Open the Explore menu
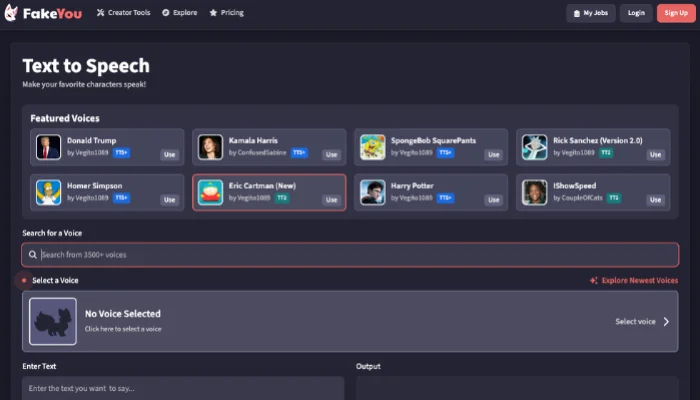 pos(179,12)
